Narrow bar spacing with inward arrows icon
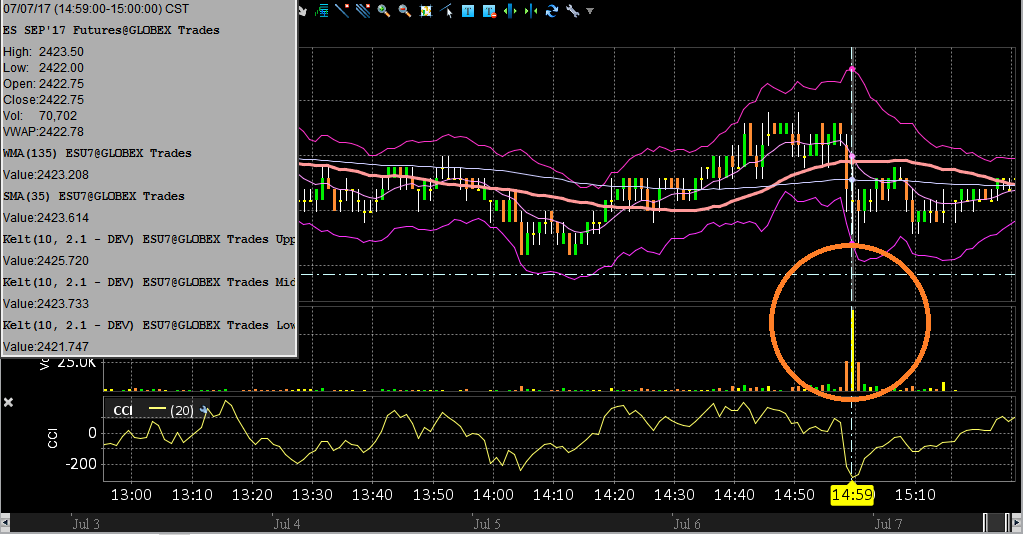The height and width of the screenshot is (535, 1033). [x=531, y=11]
